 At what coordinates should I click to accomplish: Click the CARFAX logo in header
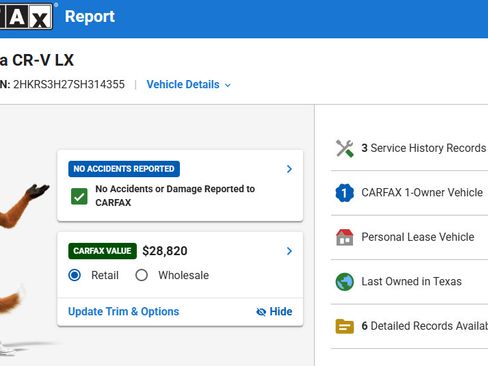[26, 16]
